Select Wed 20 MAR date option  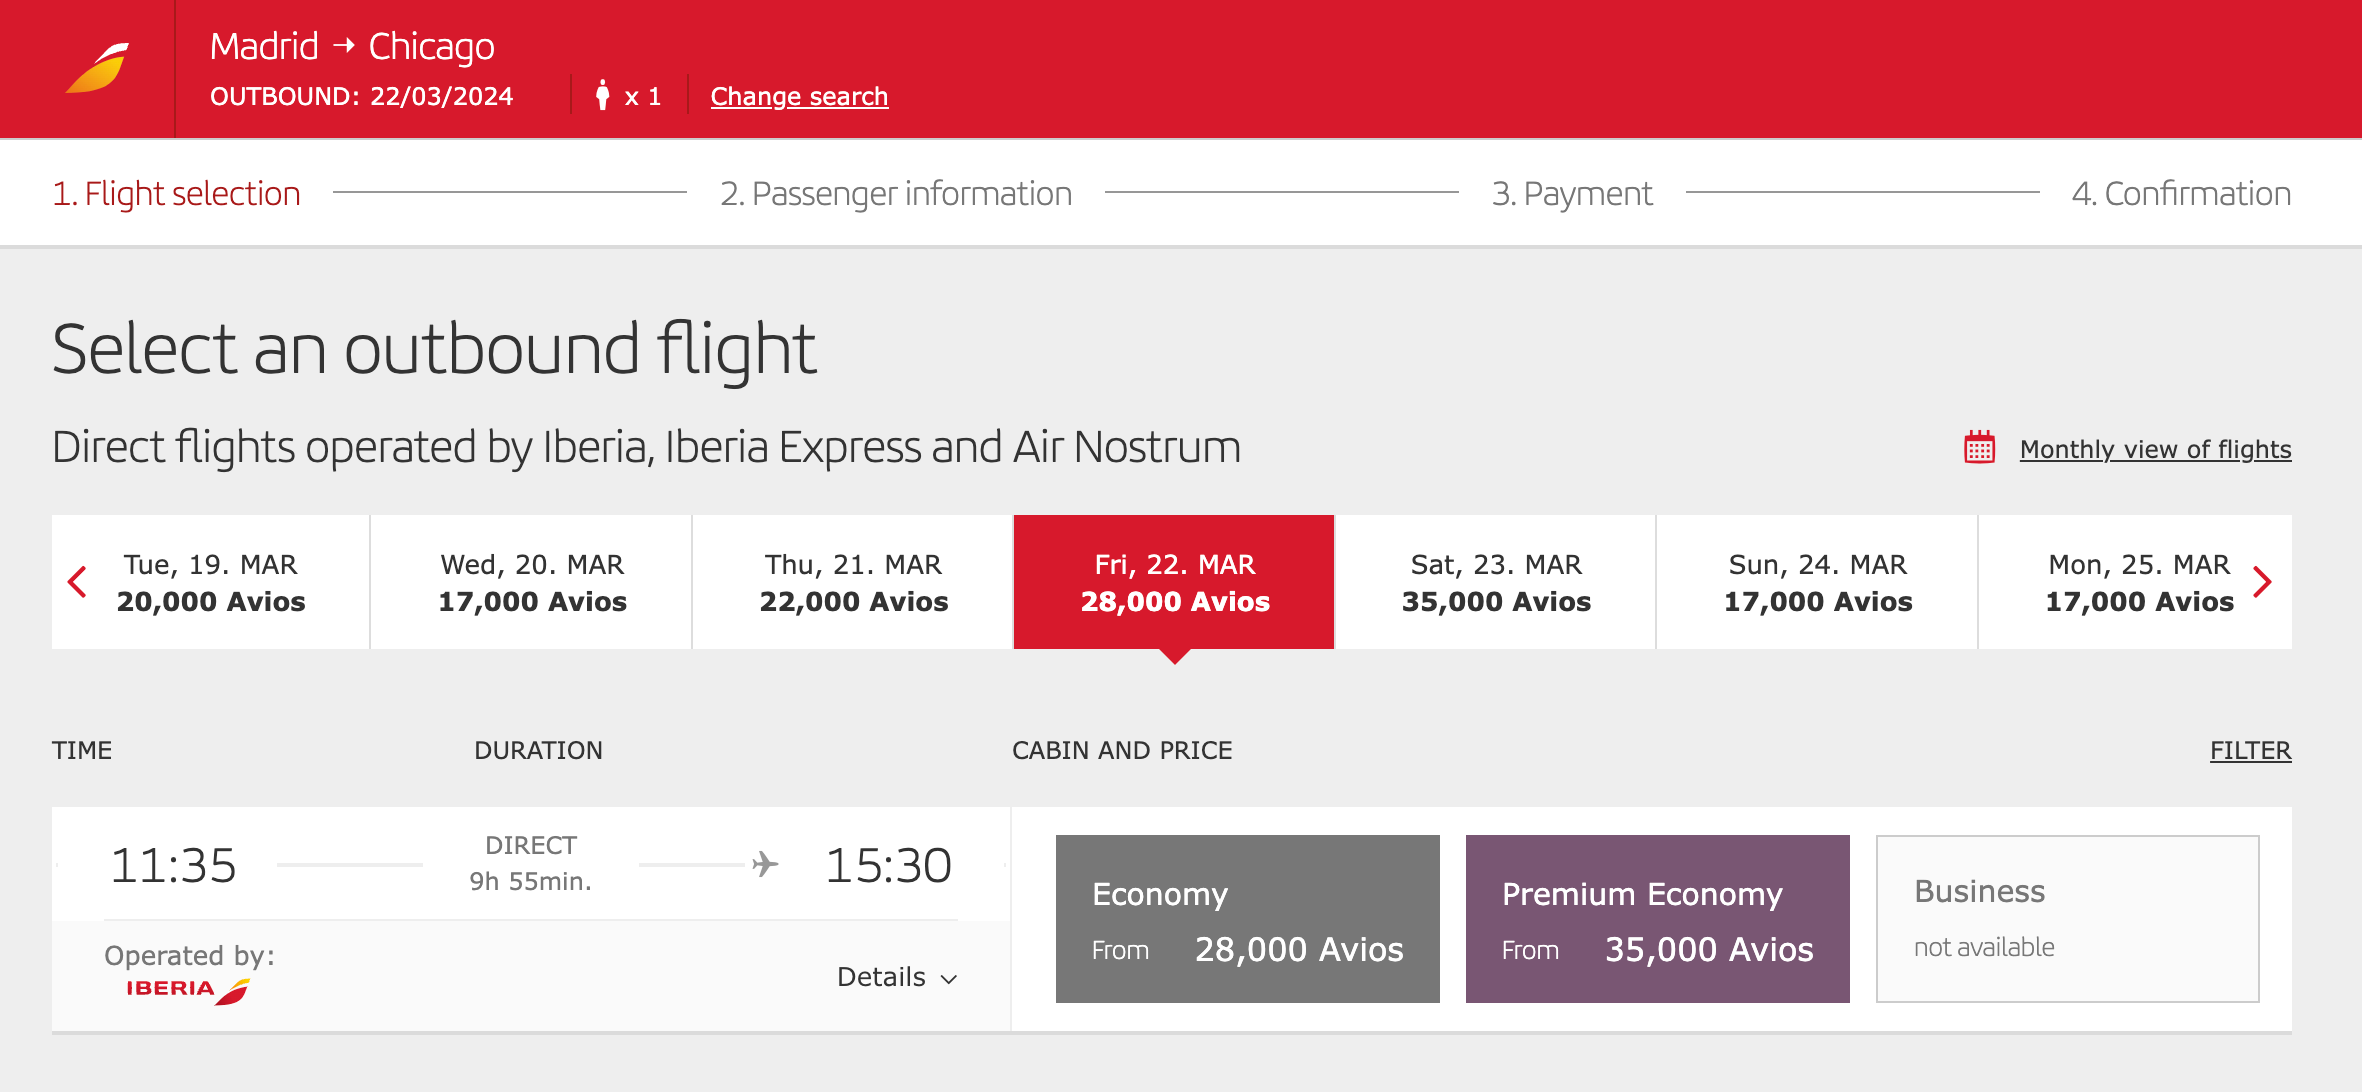coord(531,582)
